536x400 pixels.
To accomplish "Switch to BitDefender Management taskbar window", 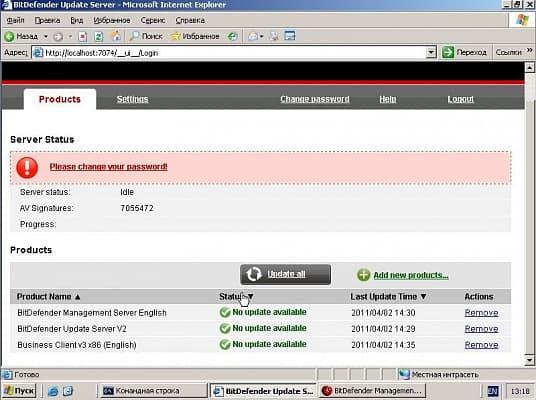I will coord(372,391).
